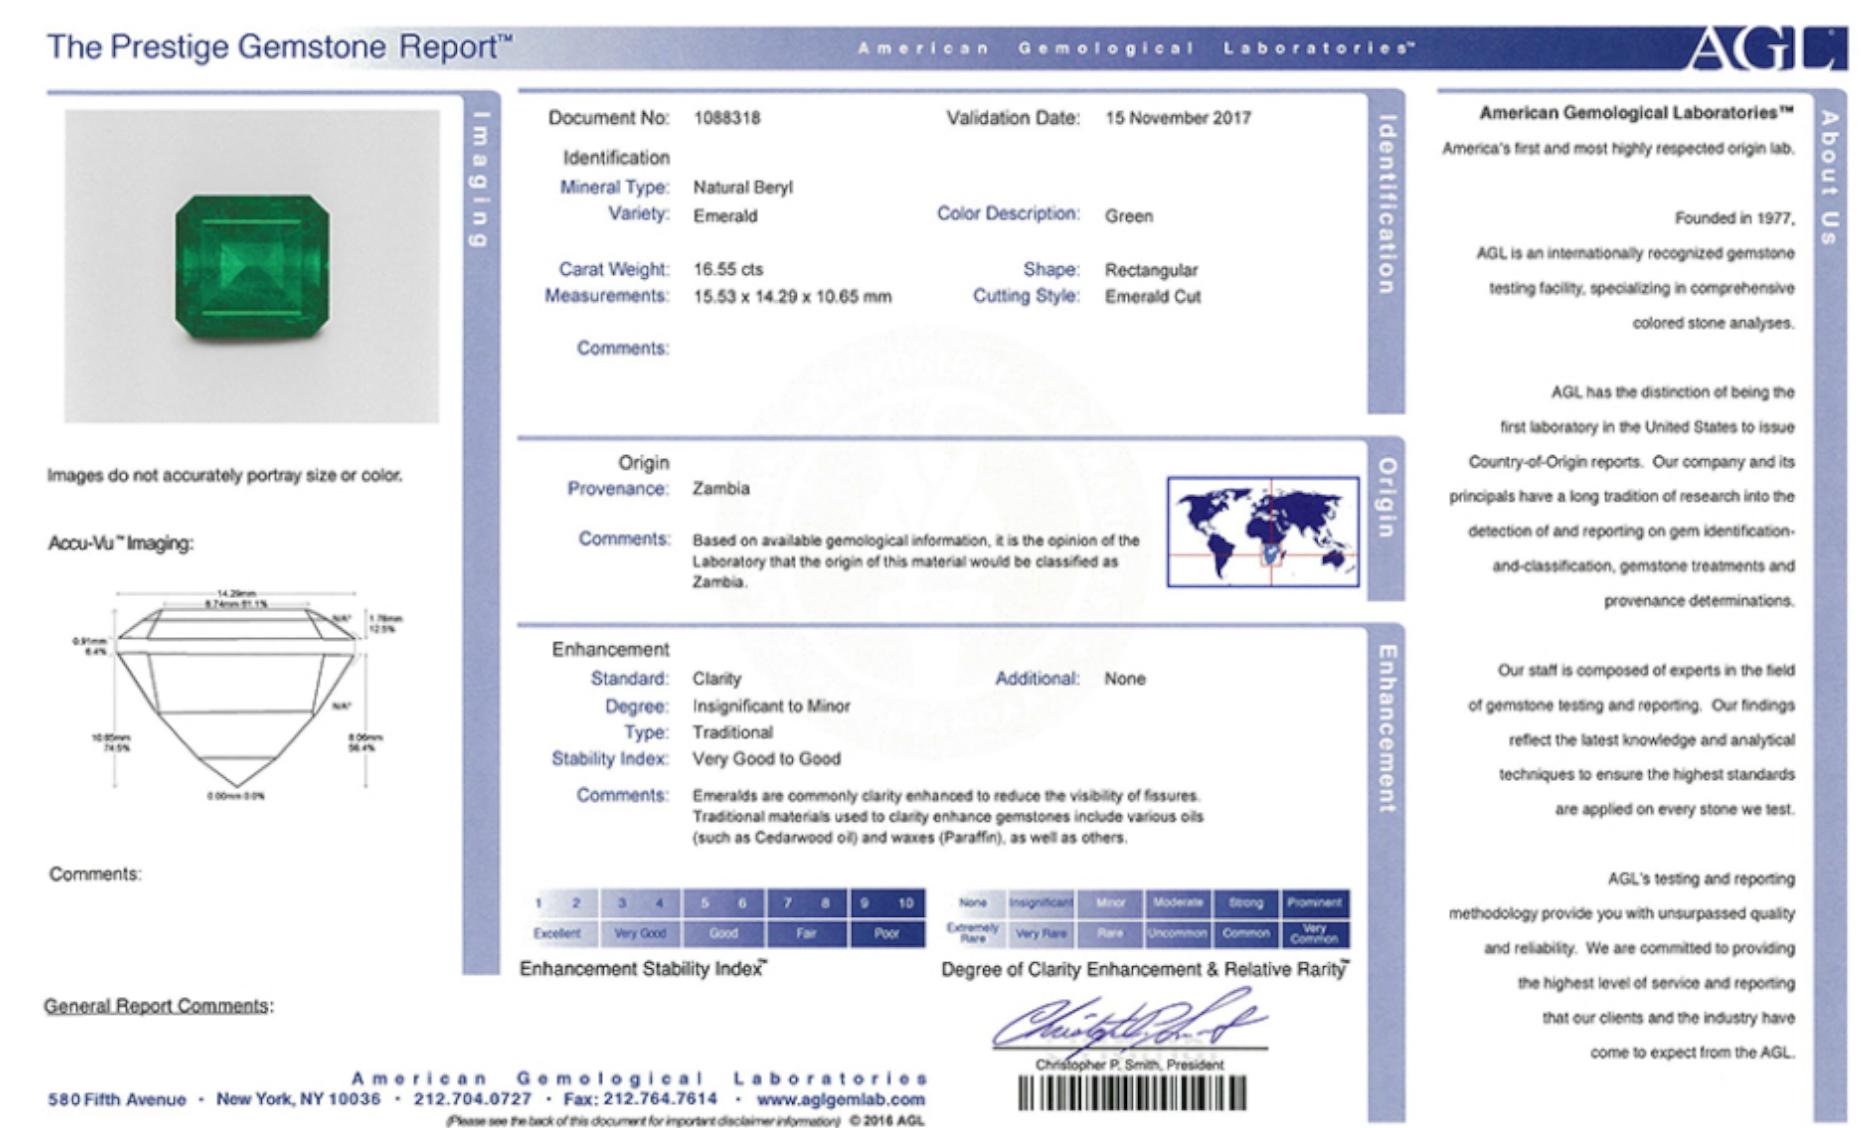Screen dimensions: 1875x1128
Task: Click document number 1088318
Action: coord(727,118)
